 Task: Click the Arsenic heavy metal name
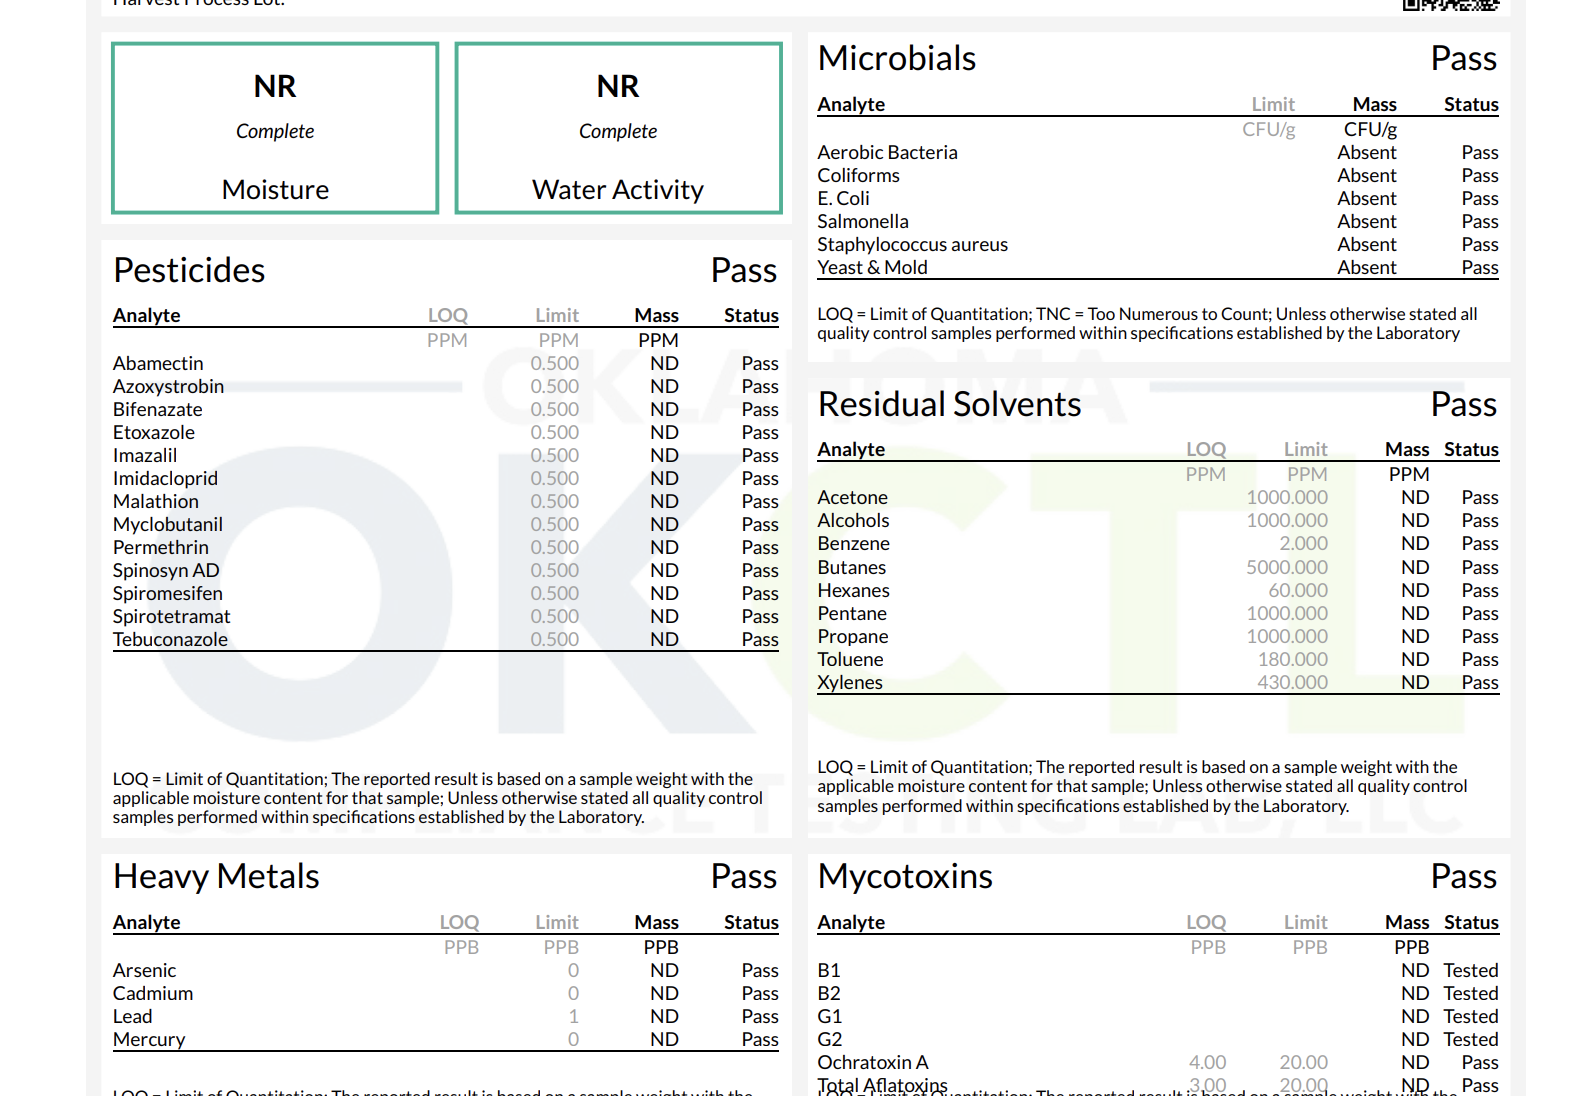[x=144, y=970]
